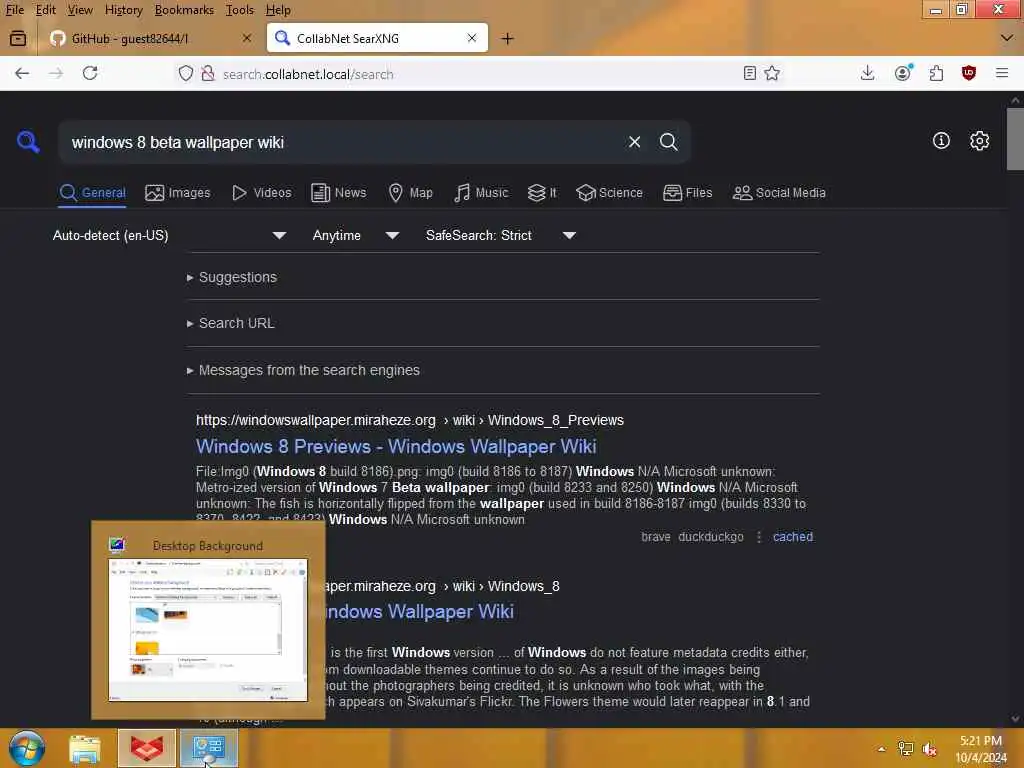This screenshot has width=1024, height=768.
Task: Switch to the Map category
Action: pyautogui.click(x=410, y=193)
